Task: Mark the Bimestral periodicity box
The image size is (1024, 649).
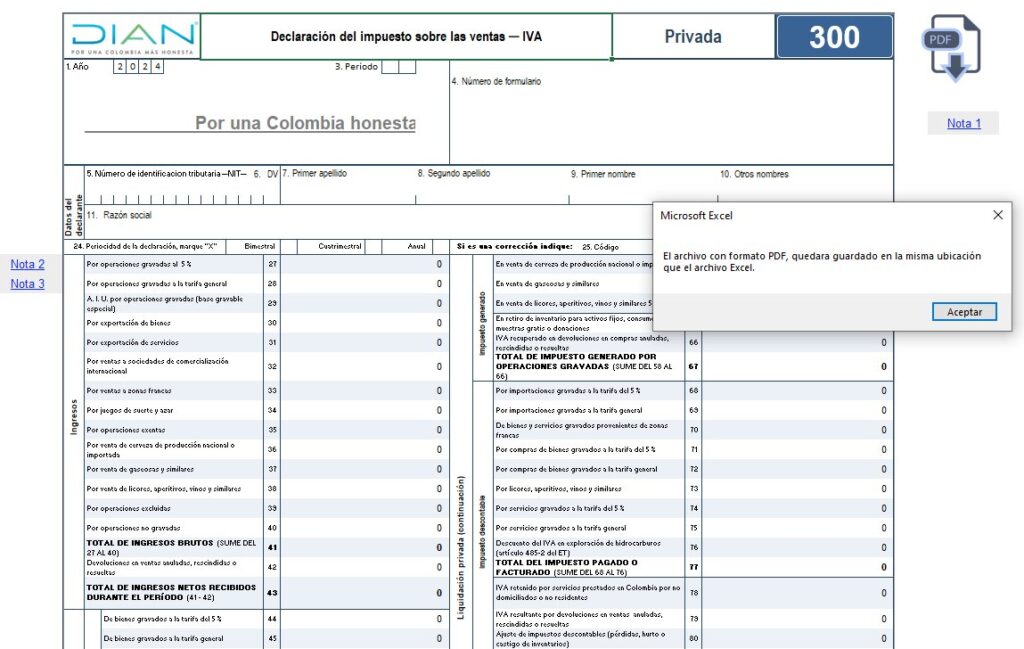Action: 289,246
